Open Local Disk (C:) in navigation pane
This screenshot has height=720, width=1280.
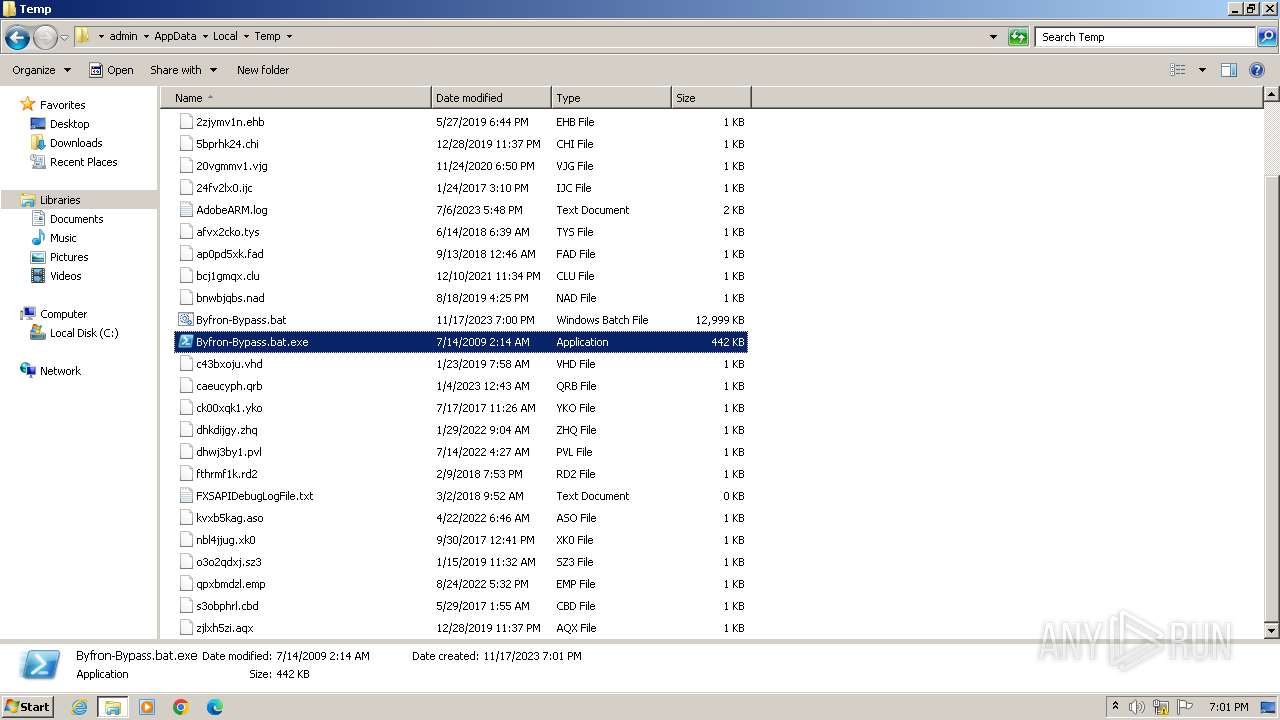(84, 333)
